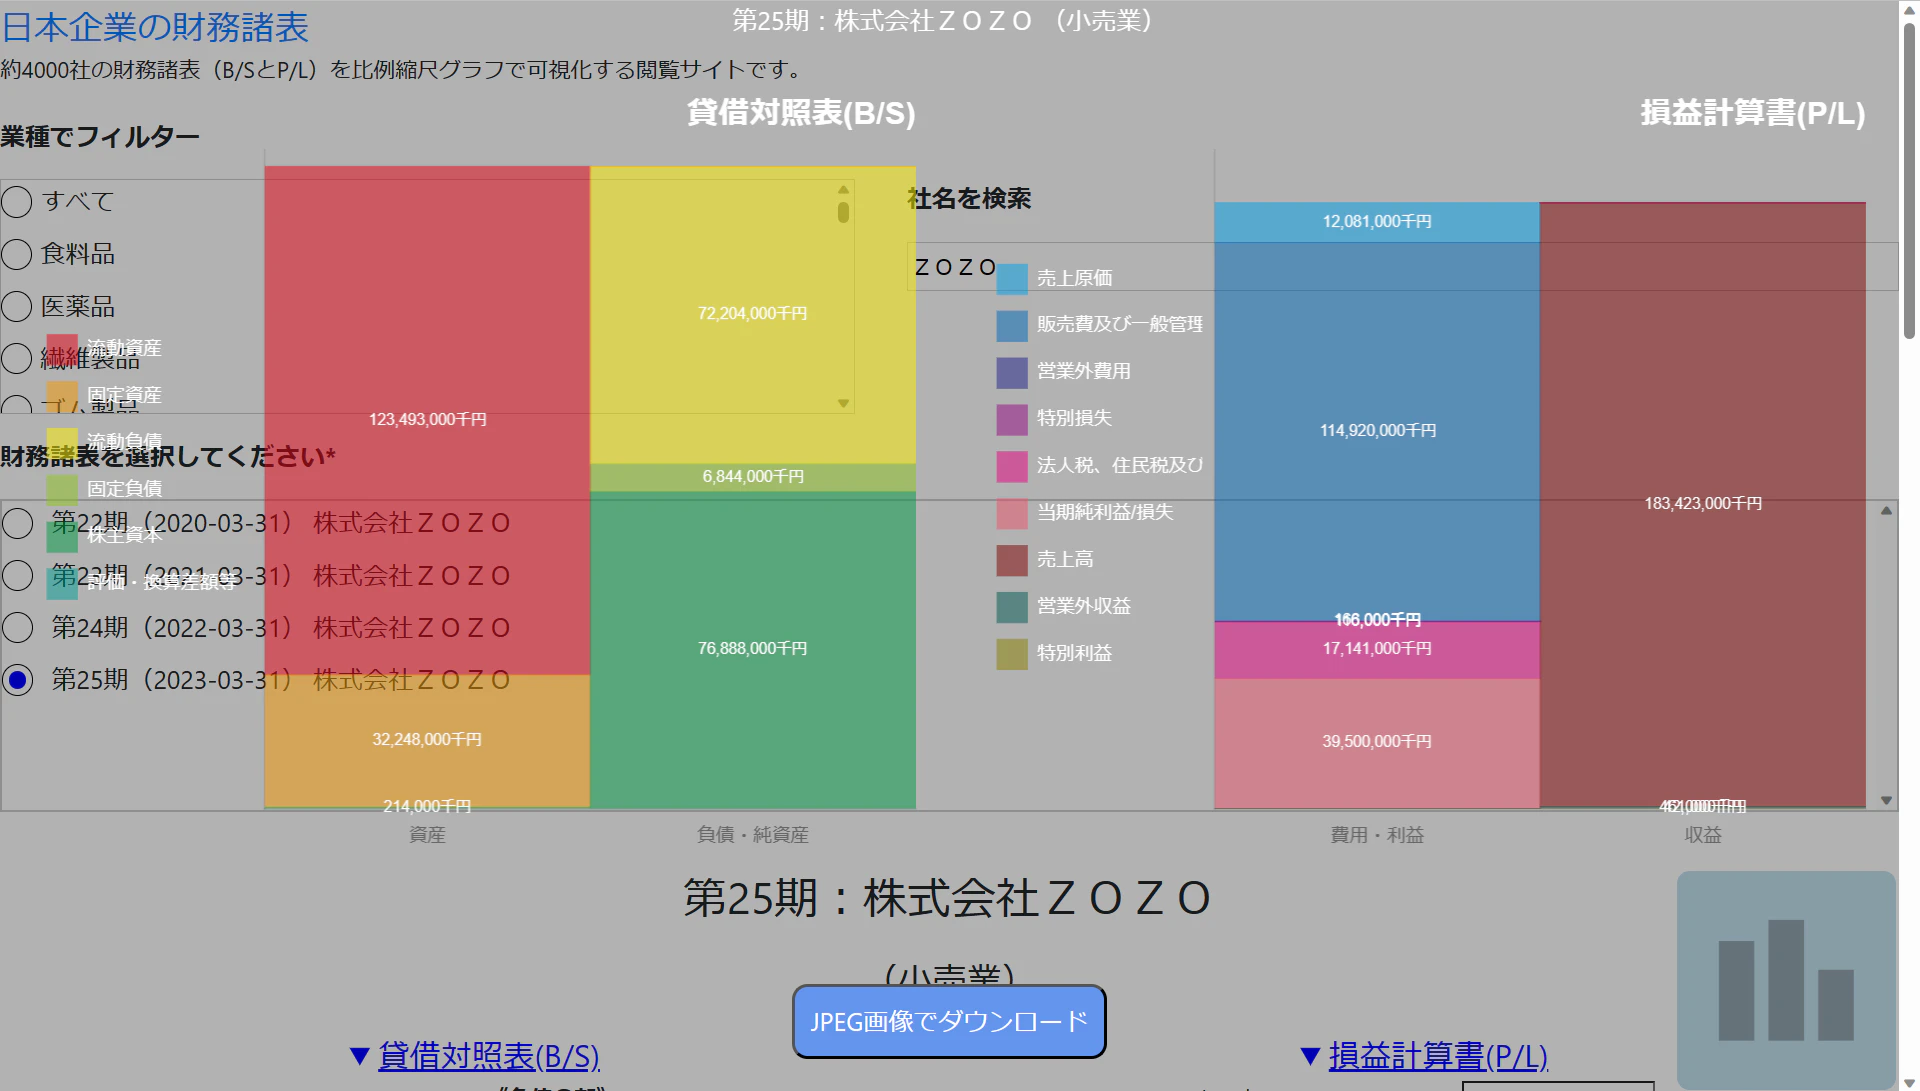Image resolution: width=1920 pixels, height=1091 pixels.
Task: Click the 売上原価 legend swatch
Action: click(1012, 279)
